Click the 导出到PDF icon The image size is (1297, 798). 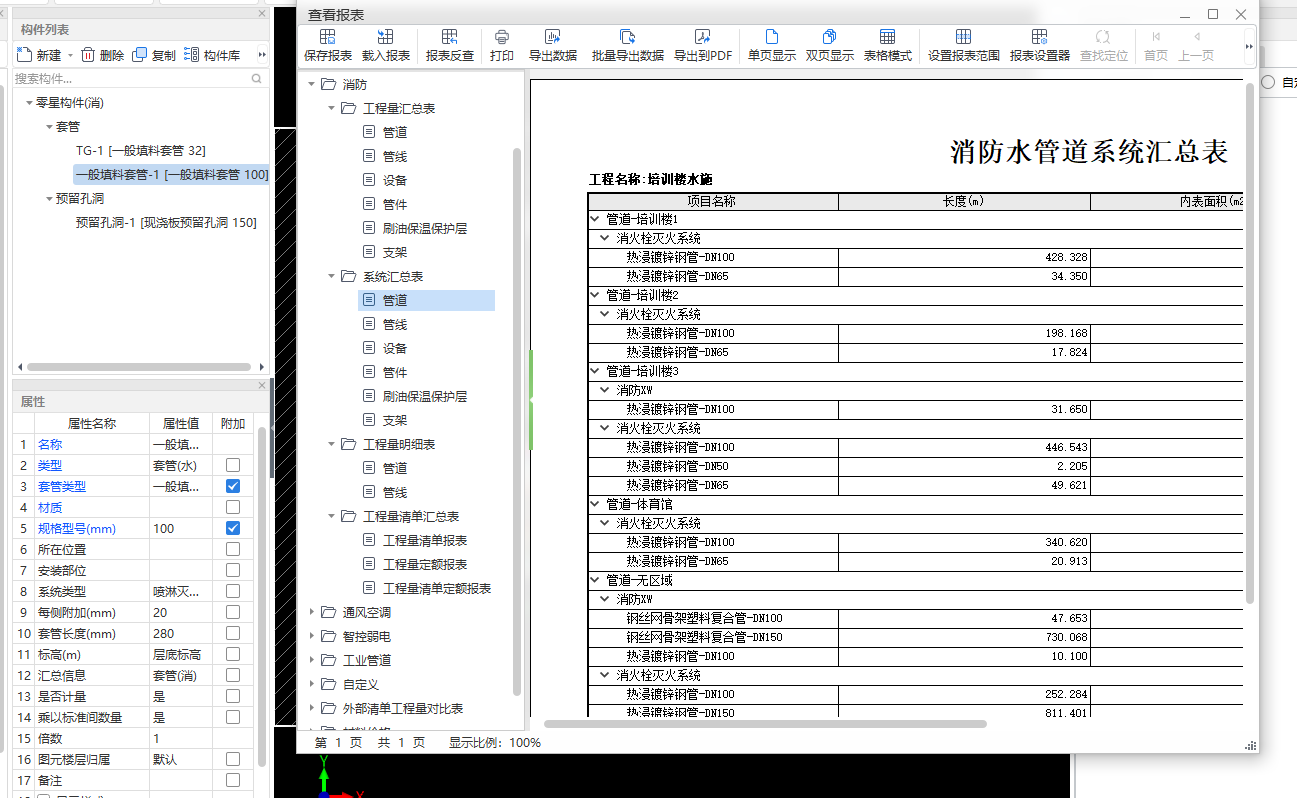(703, 46)
